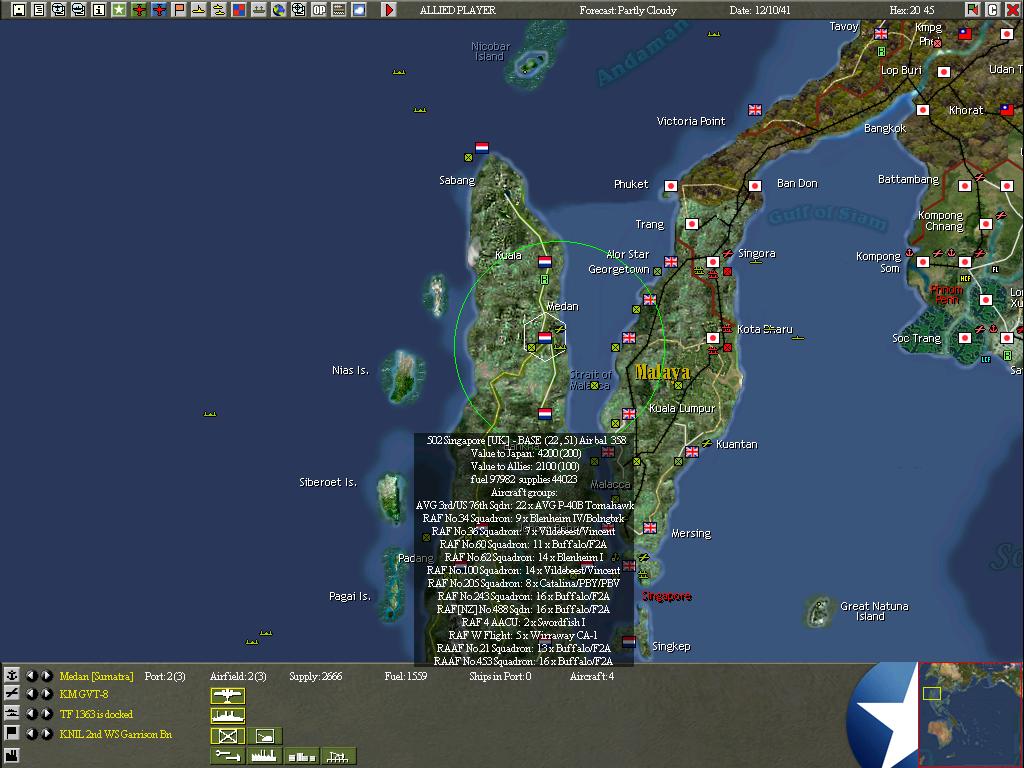
Task: Previous task force arrow beside TF 1363
Action: pyautogui.click(x=31, y=714)
